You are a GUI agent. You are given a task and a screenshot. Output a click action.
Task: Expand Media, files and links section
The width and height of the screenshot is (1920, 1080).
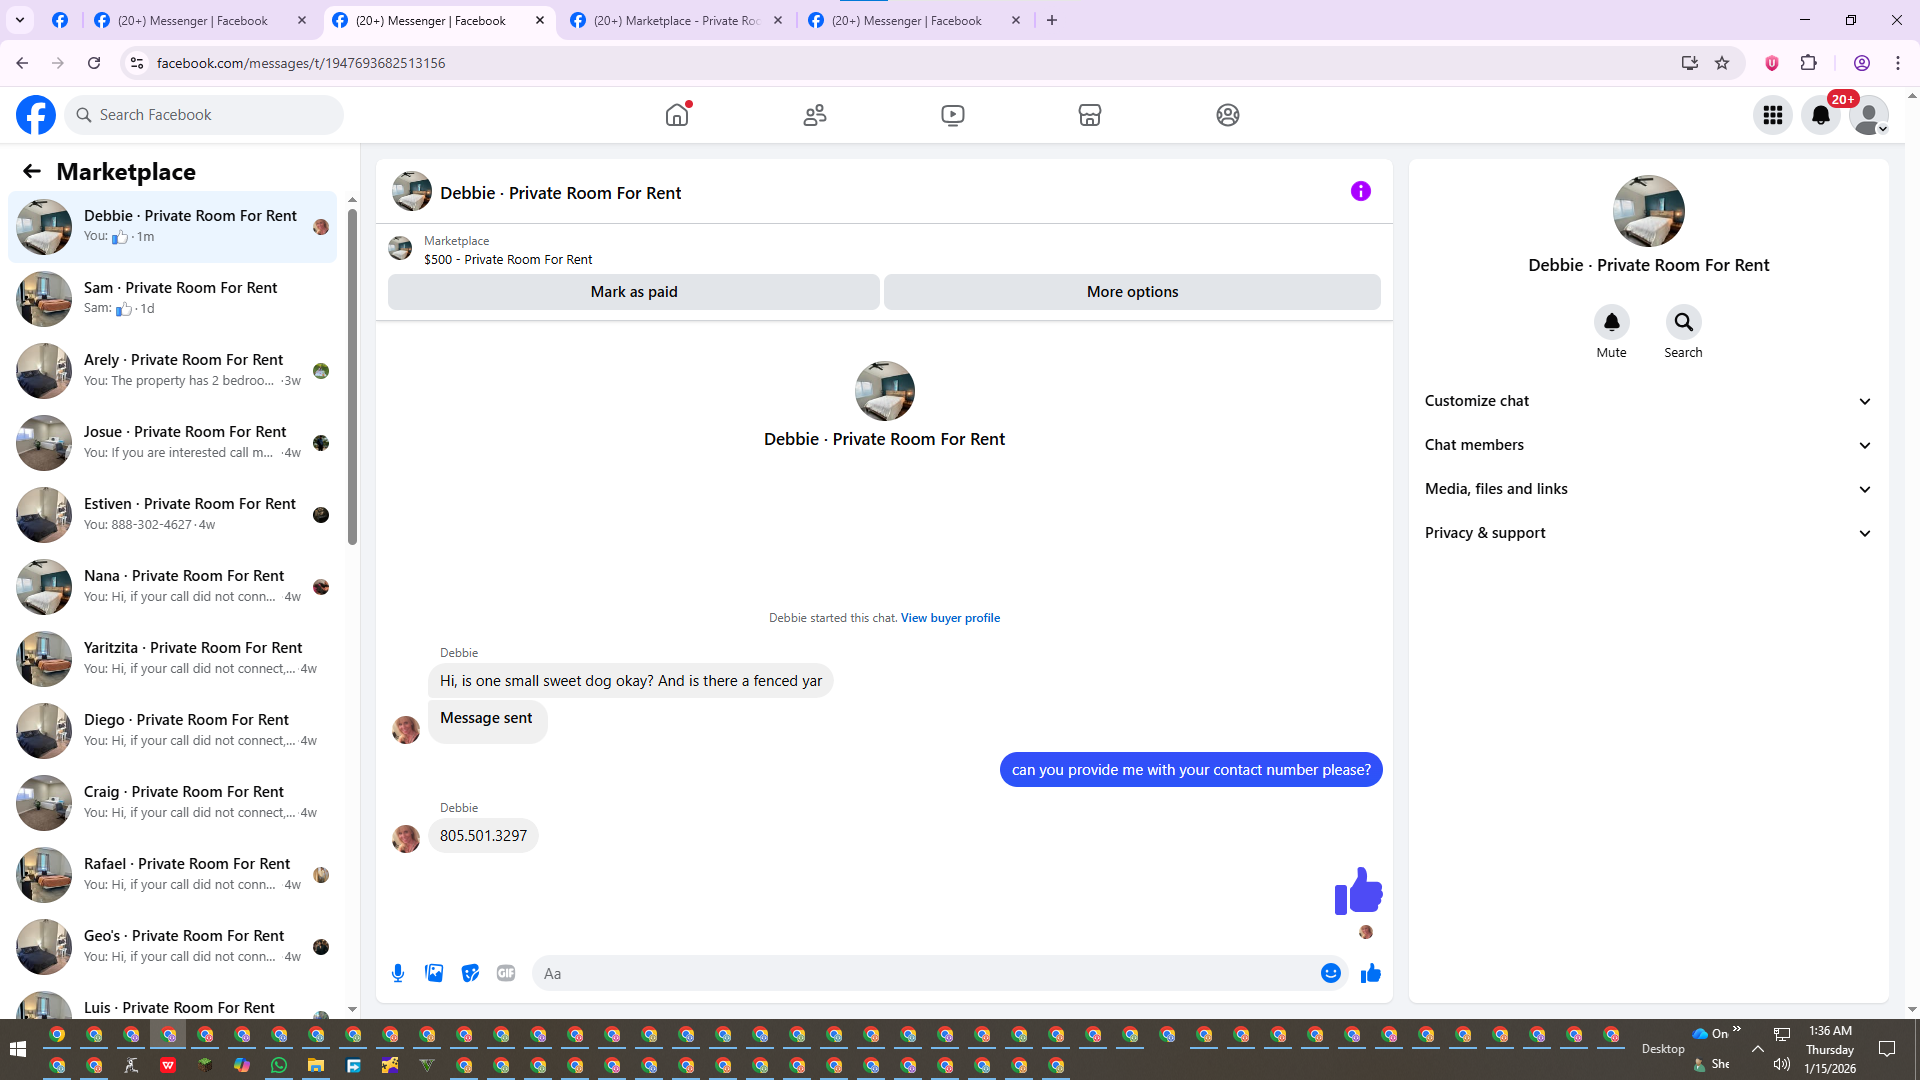[x=1647, y=489]
